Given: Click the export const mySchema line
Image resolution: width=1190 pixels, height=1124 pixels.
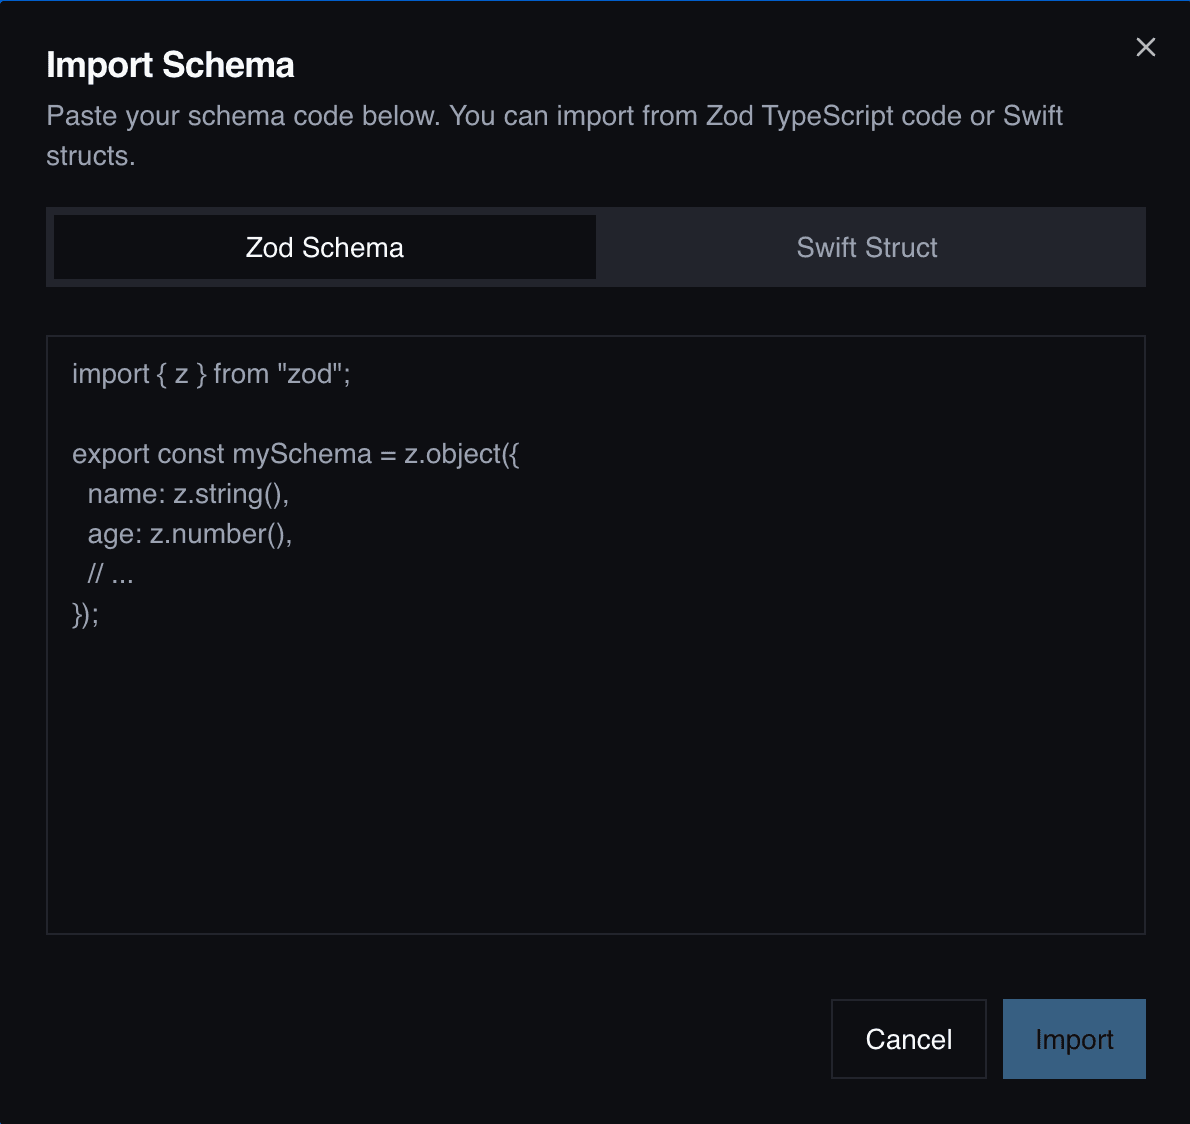Looking at the screenshot, I should pyautogui.click(x=297, y=454).
